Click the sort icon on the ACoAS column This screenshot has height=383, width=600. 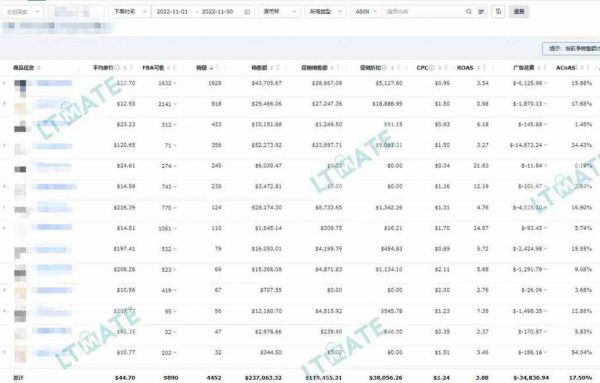[582, 68]
